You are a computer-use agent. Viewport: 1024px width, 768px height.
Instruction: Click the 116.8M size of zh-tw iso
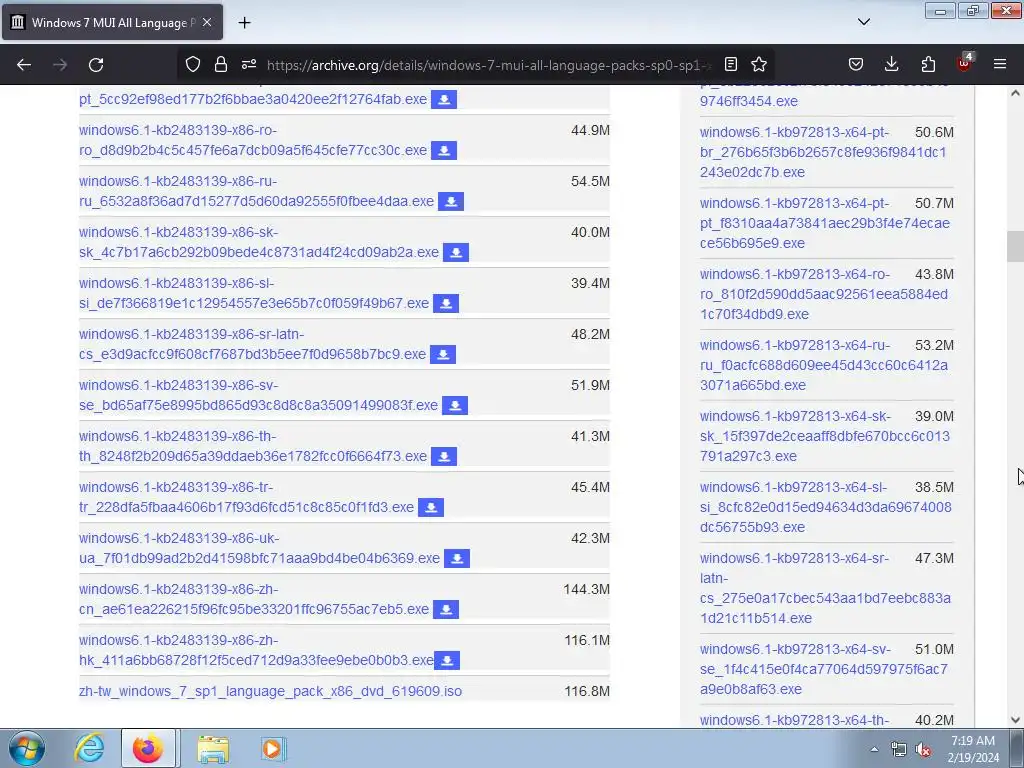(x=586, y=691)
